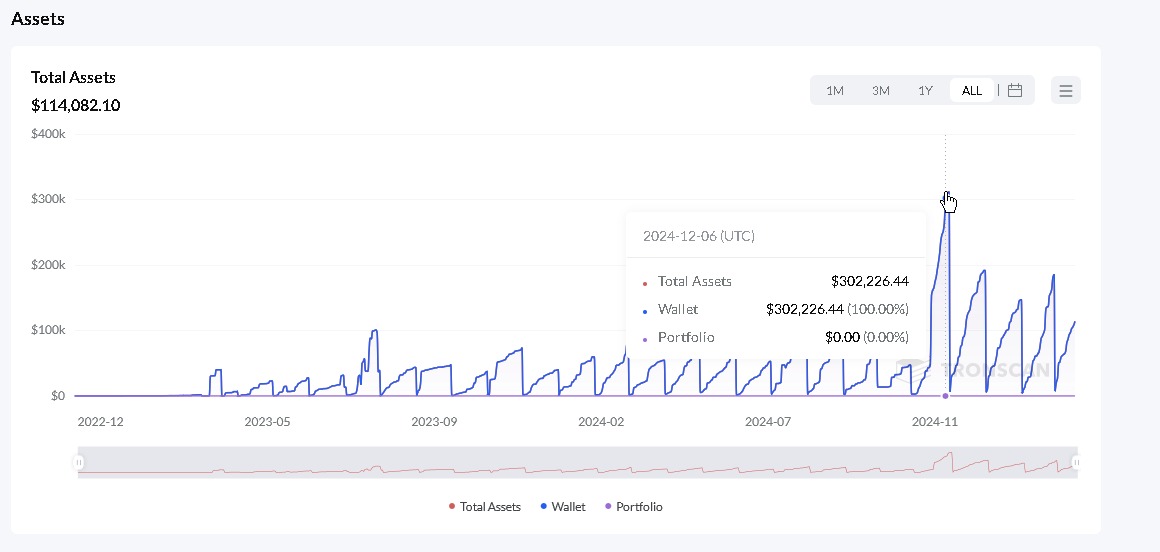Click the tooltip date 2024-12-06 (UTC)
Screen dimensions: 1160x552
click(699, 237)
